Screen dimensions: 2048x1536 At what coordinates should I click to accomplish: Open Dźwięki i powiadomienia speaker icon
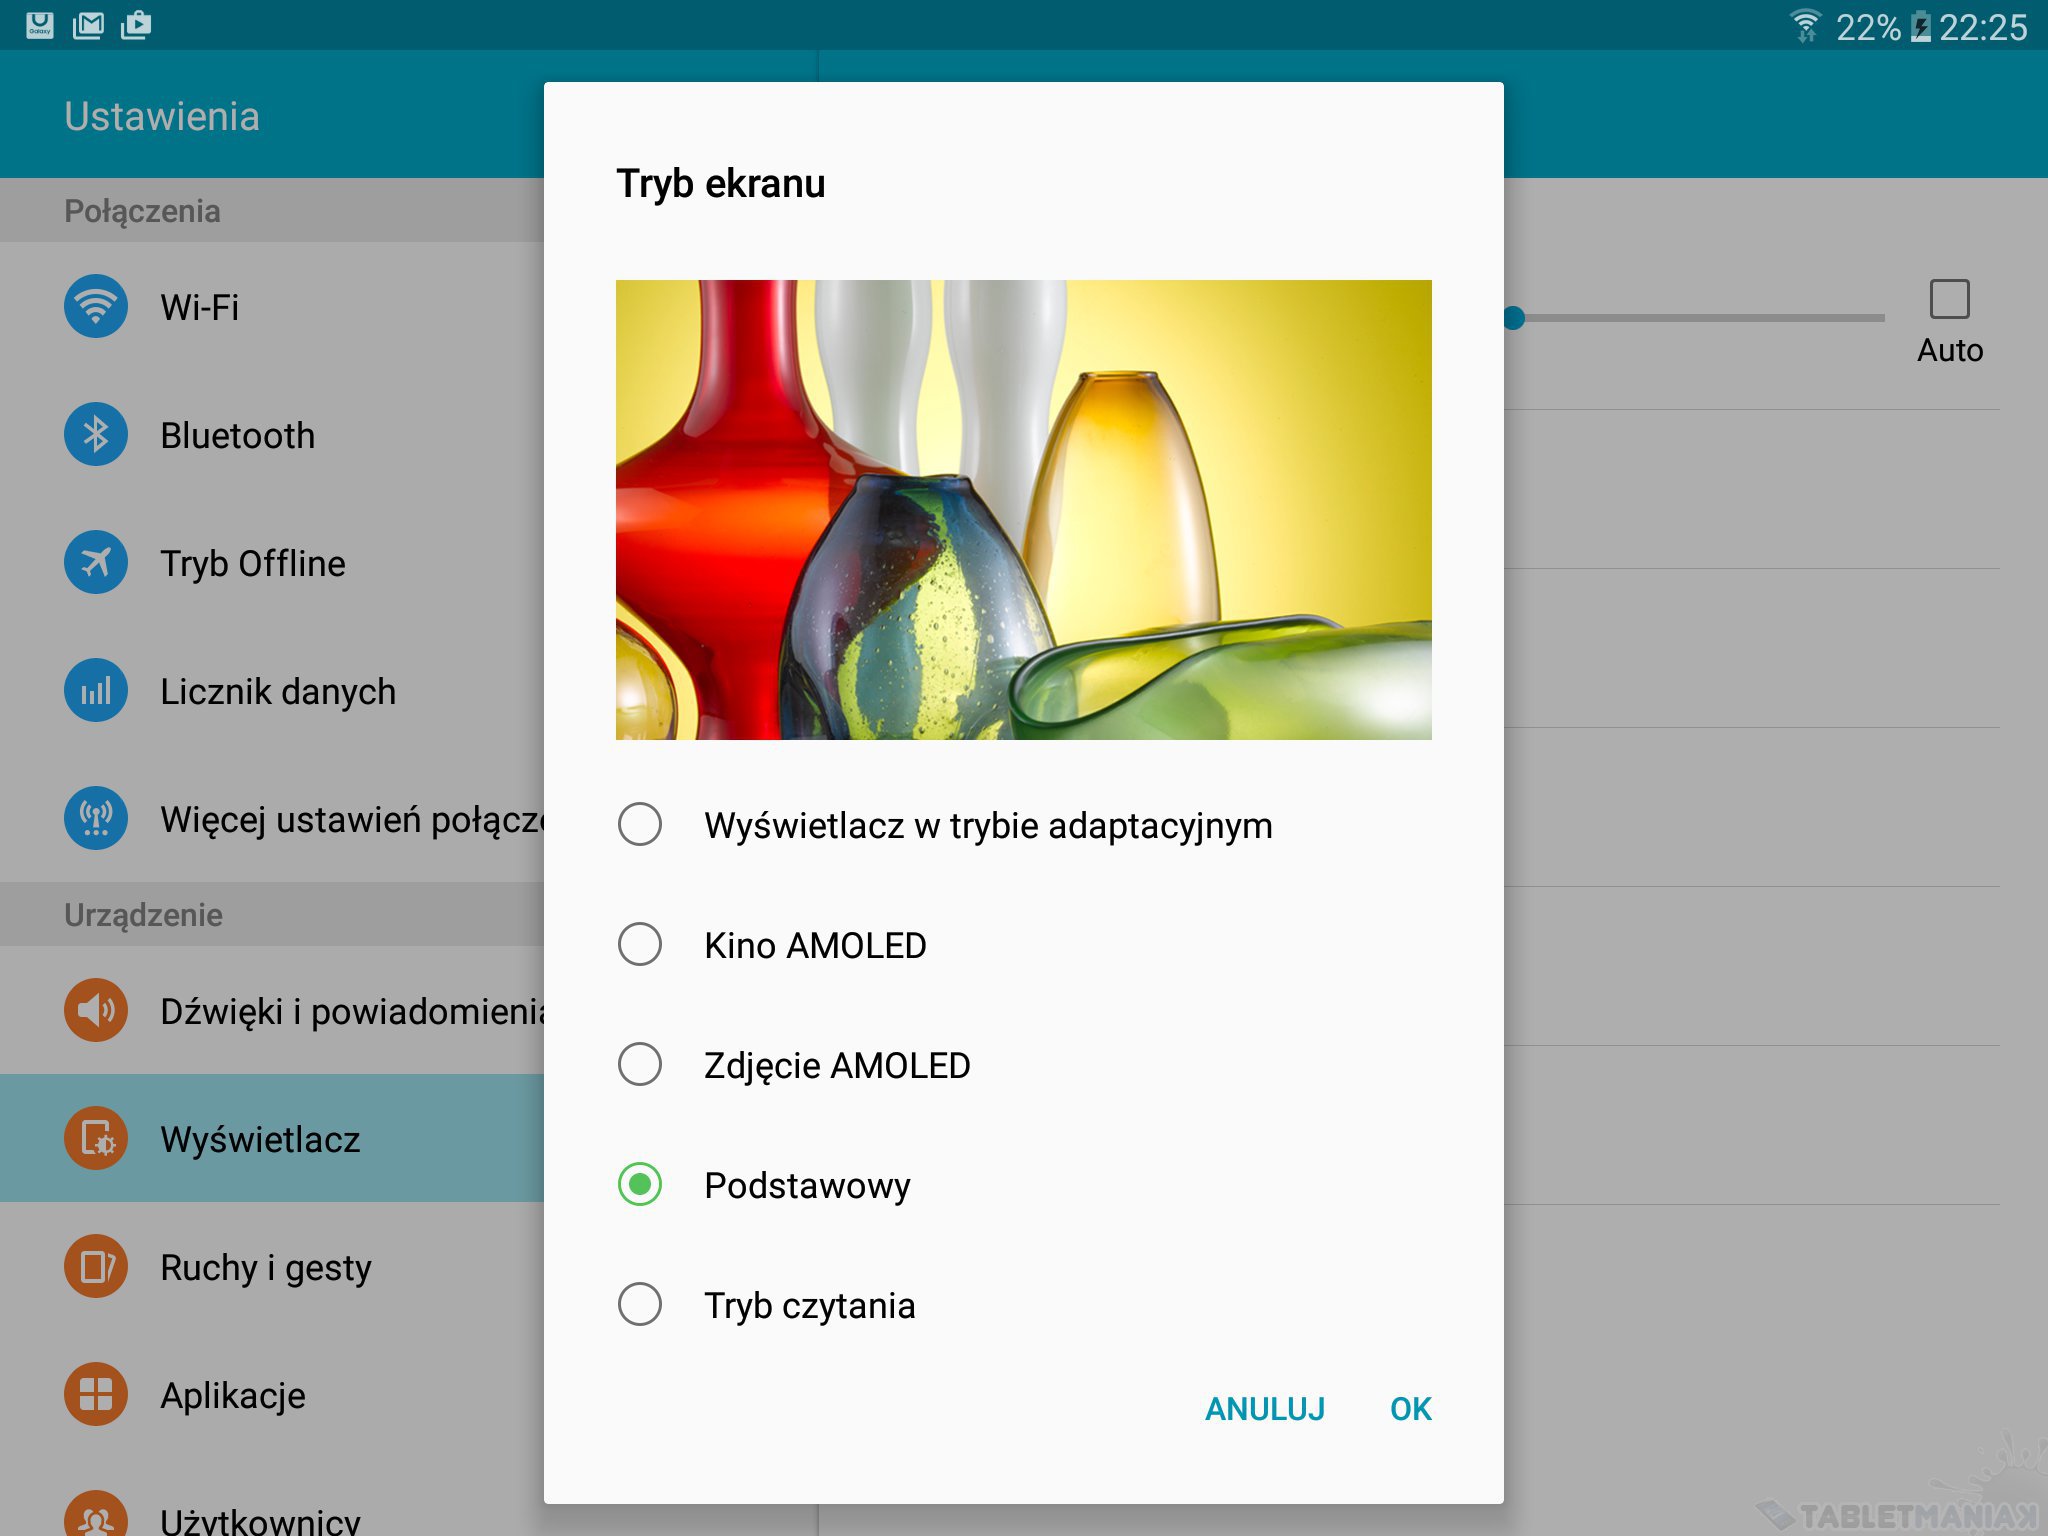(96, 1010)
